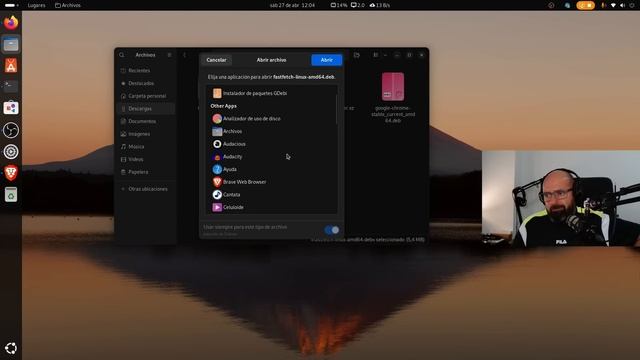Open Carpeta personal in the sidebar
This screenshot has width=640, height=360.
[x=147, y=96]
